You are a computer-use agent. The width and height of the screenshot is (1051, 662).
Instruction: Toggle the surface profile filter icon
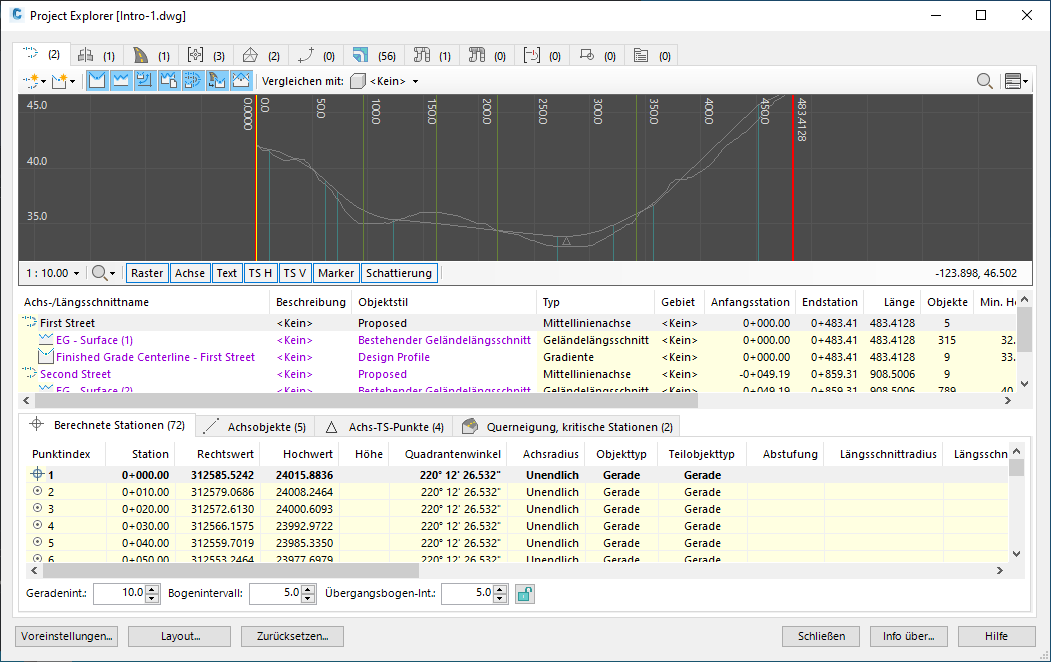121,81
